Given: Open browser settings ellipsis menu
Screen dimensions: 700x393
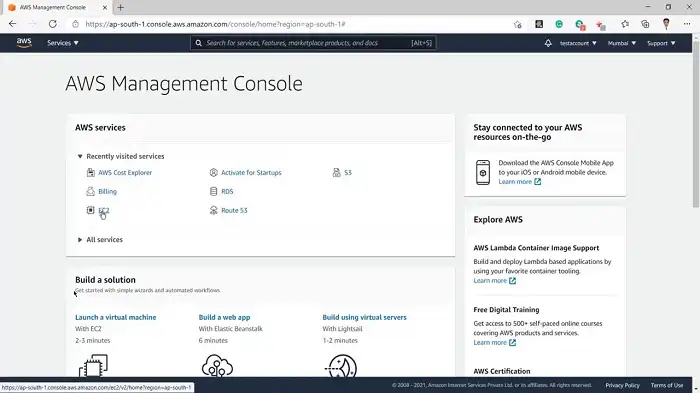Looking at the screenshot, I should point(687,24).
